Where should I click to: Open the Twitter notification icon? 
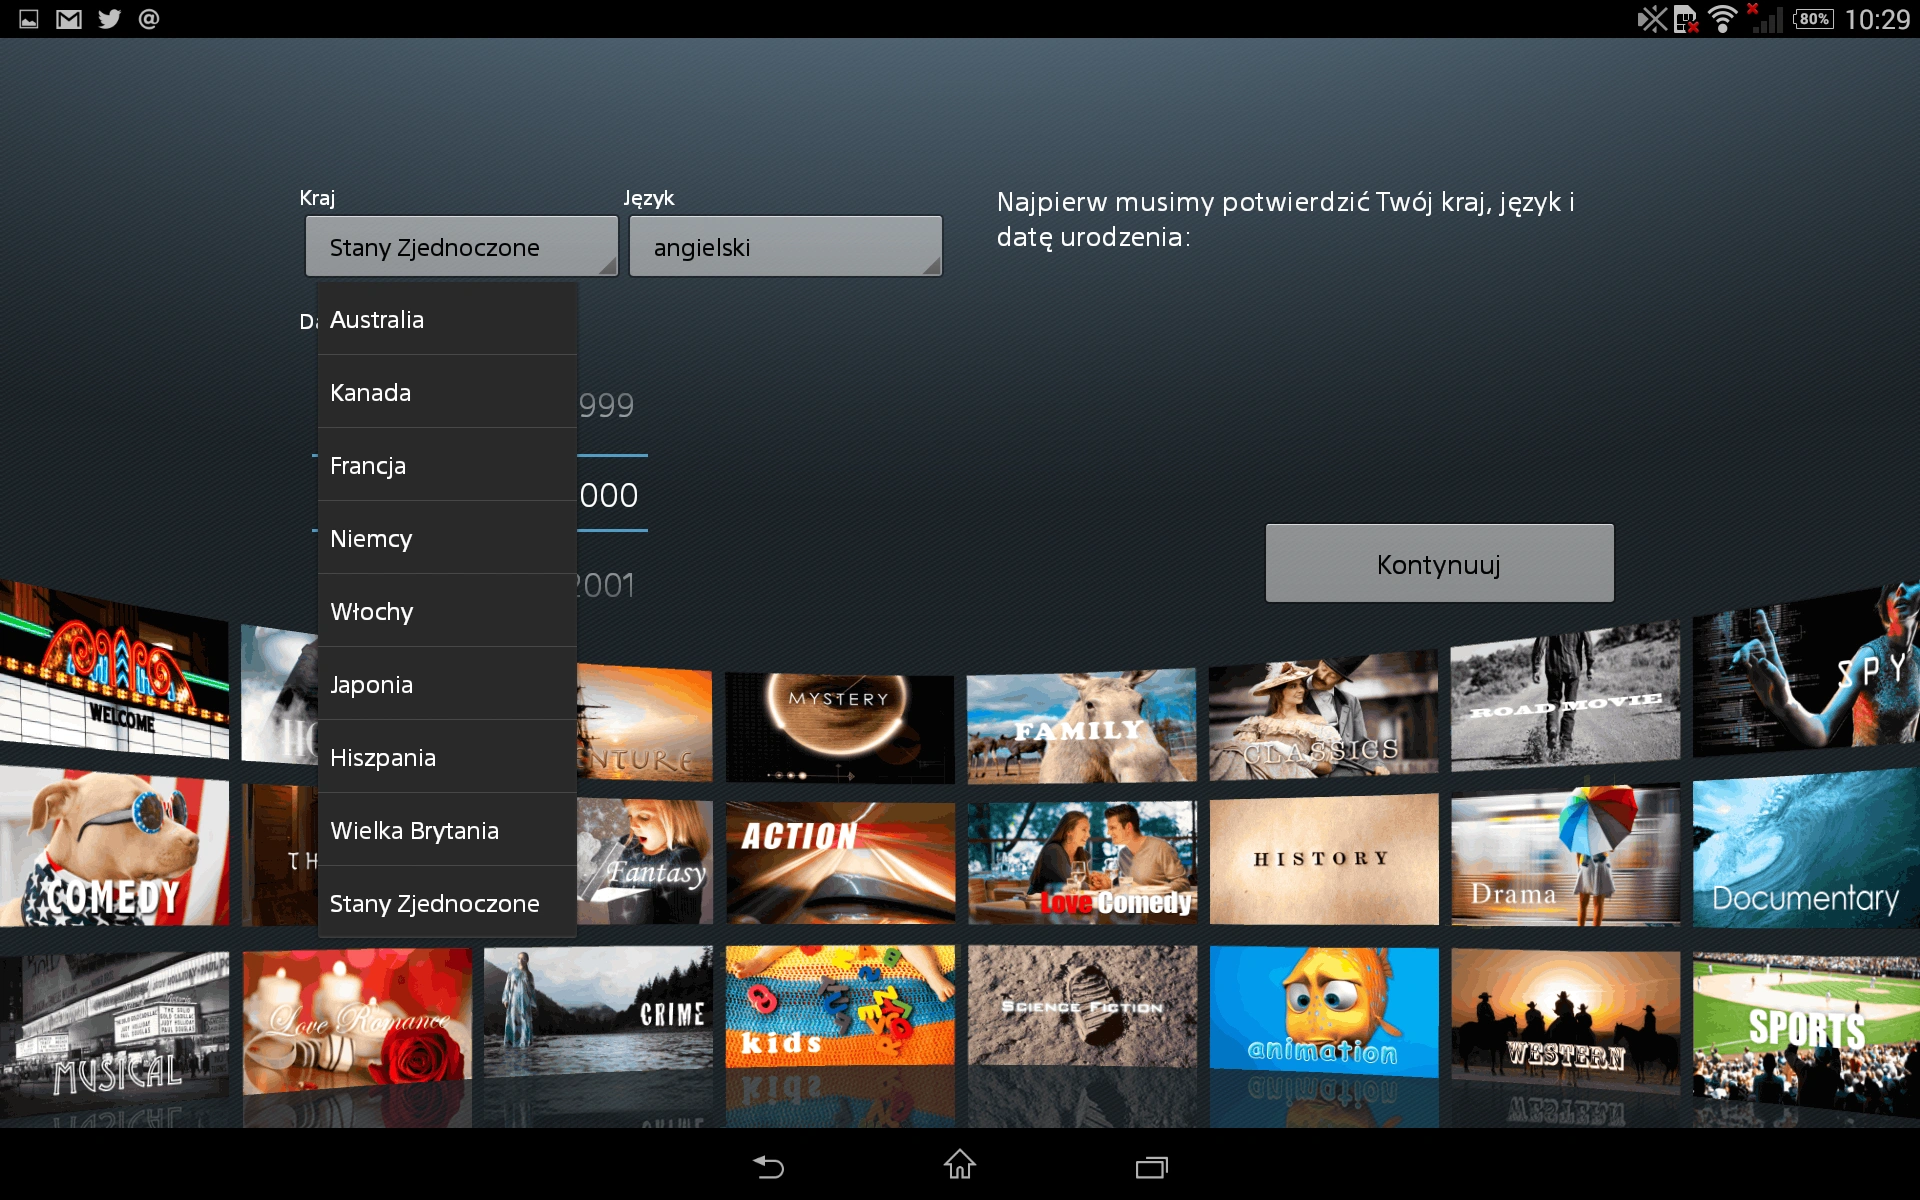(109, 19)
